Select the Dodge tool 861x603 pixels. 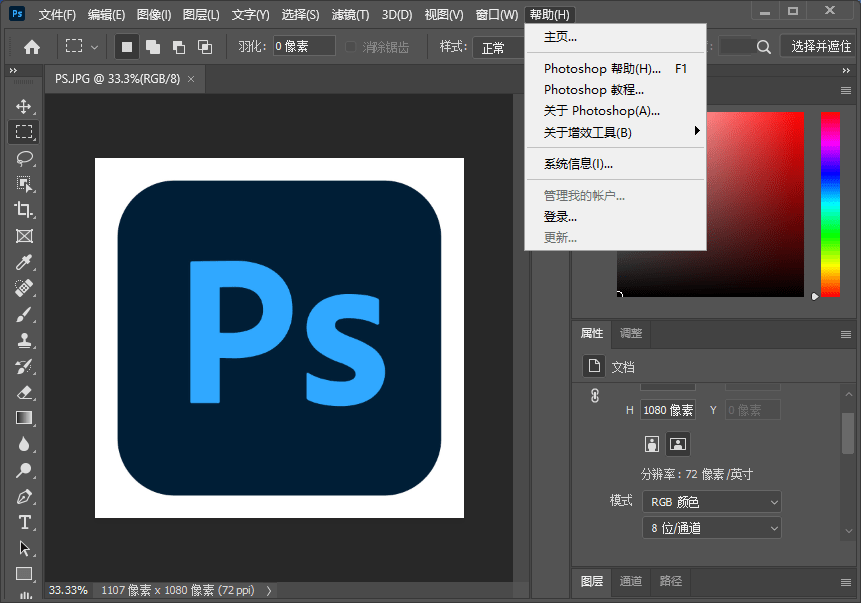[24, 470]
